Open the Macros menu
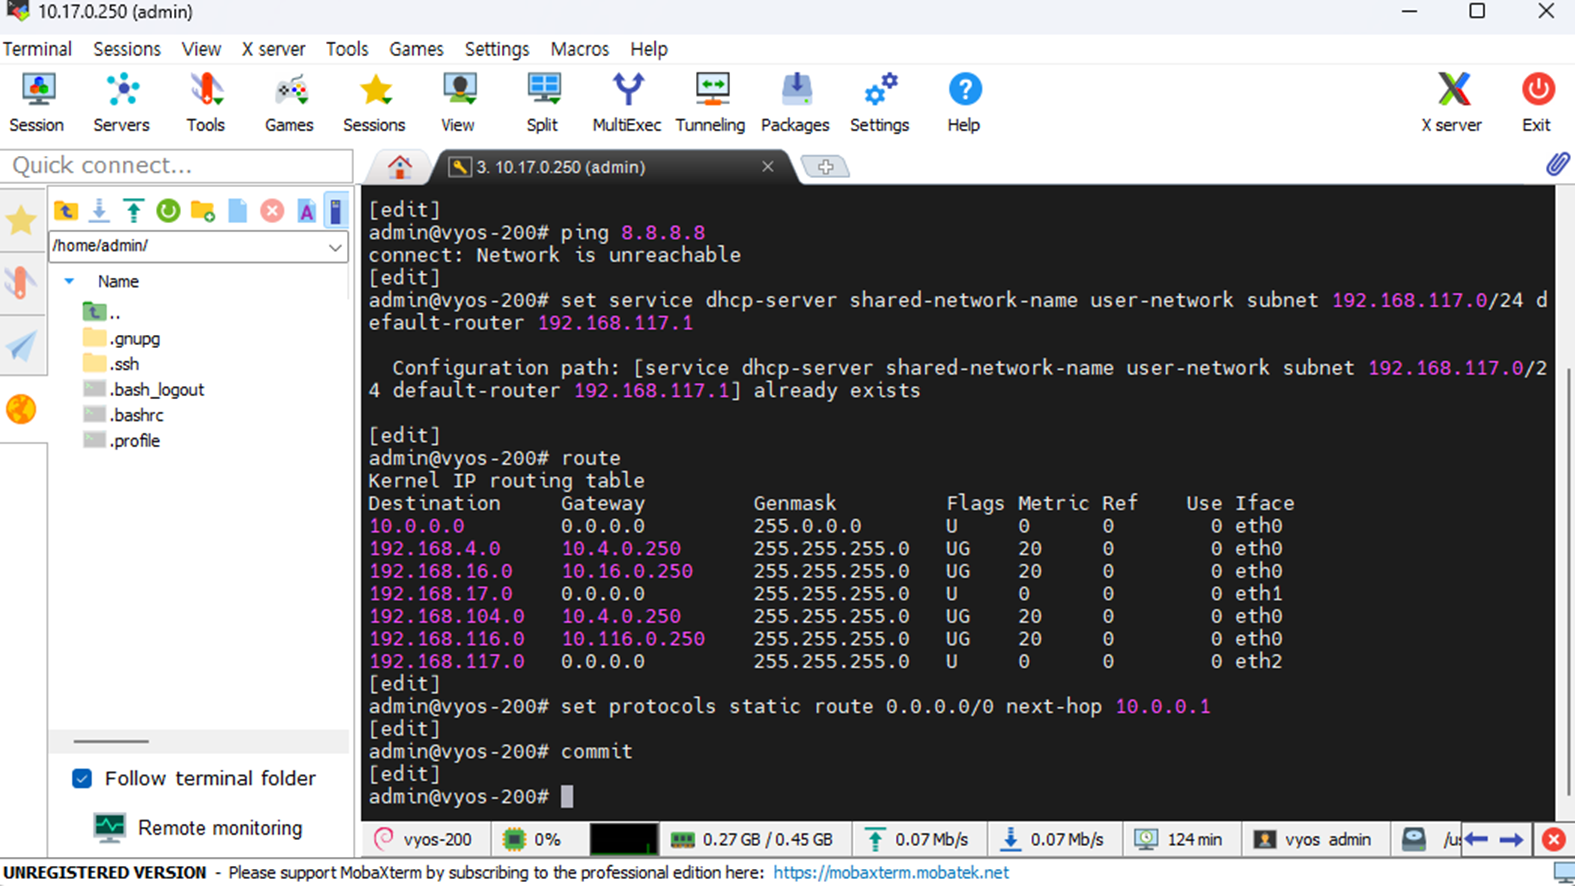1575x886 pixels. [x=580, y=49]
